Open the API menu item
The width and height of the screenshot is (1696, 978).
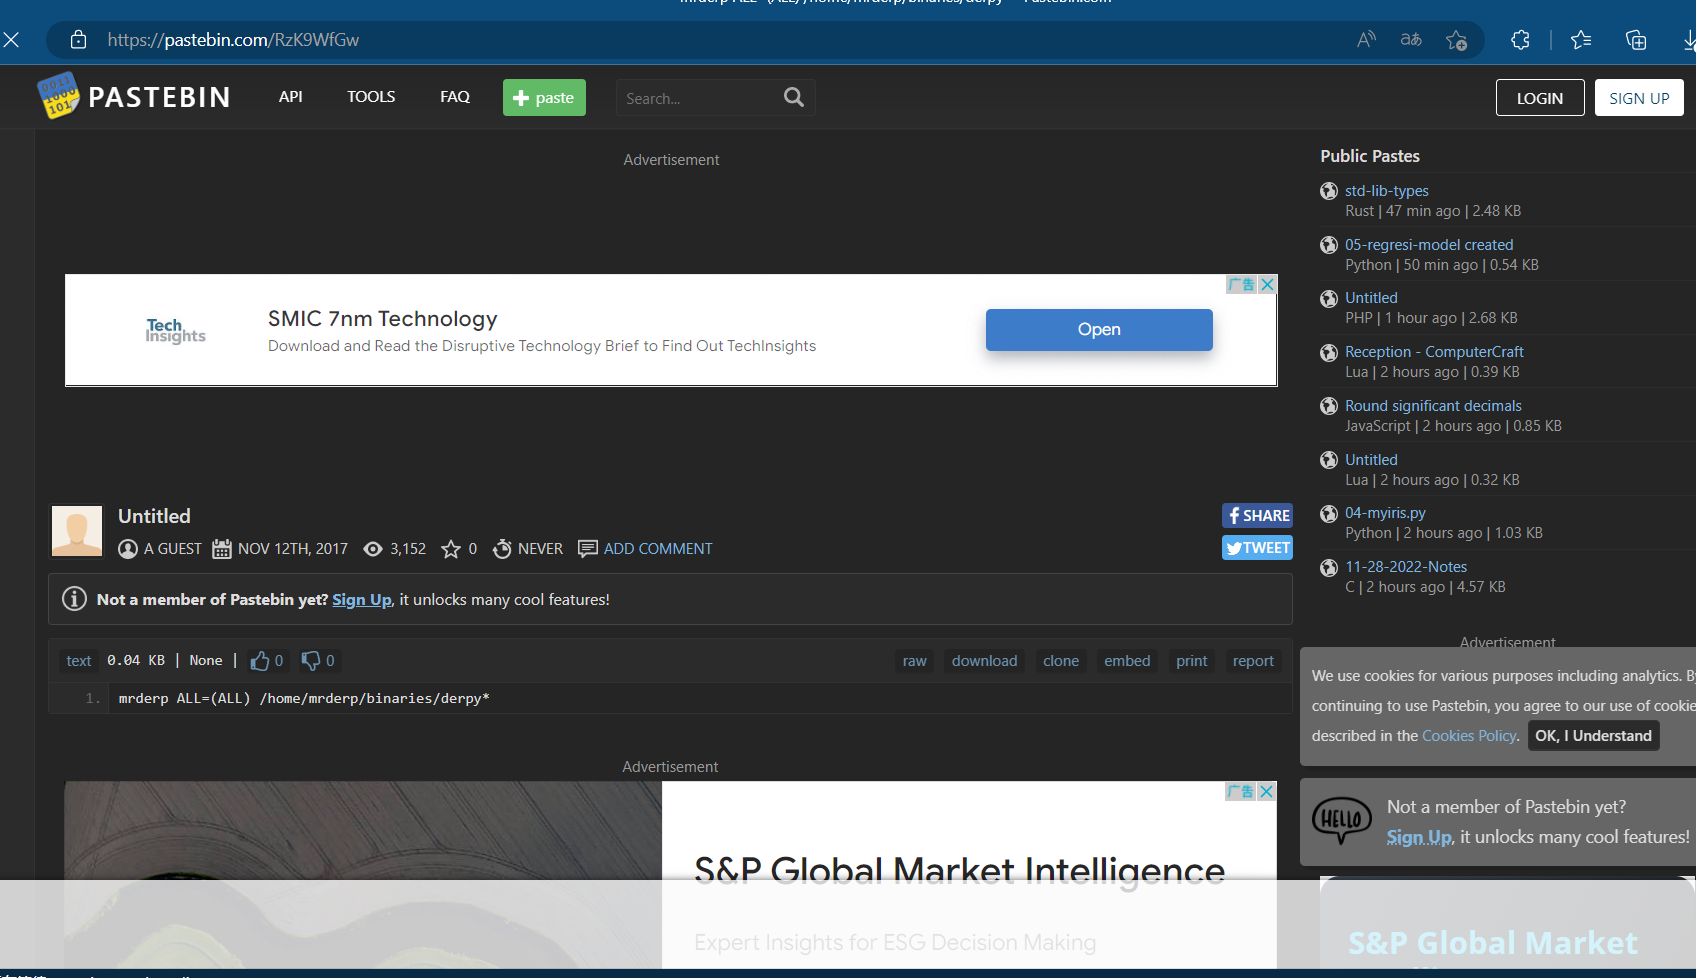[x=291, y=97]
